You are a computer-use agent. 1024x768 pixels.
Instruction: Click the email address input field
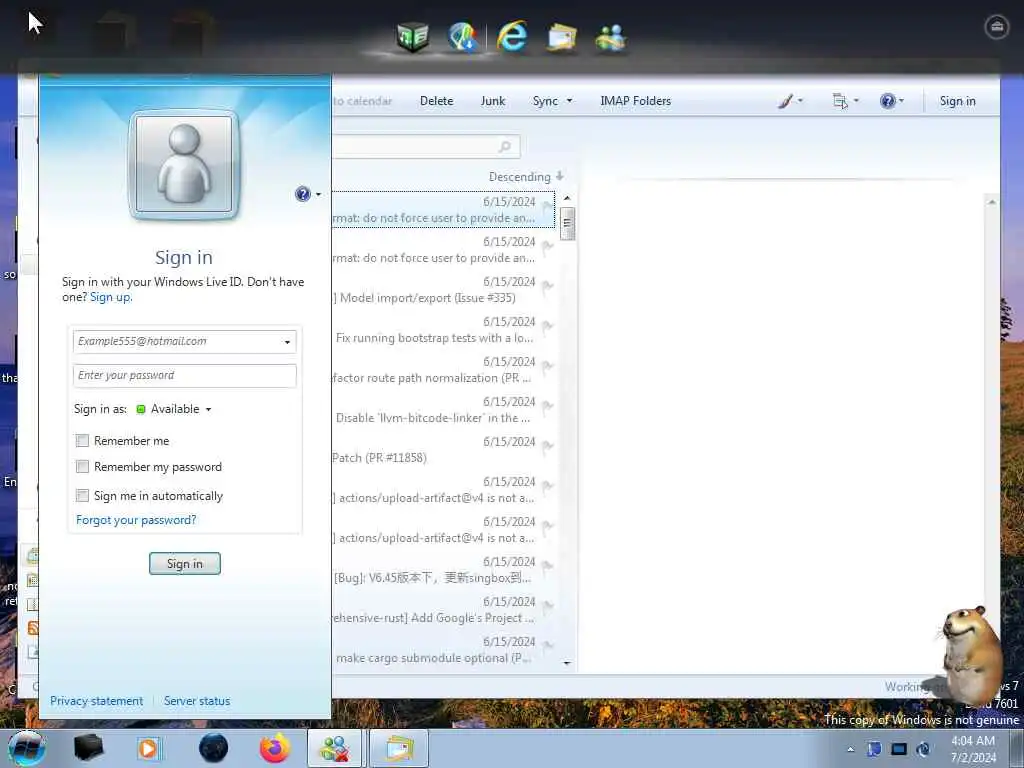coord(185,342)
